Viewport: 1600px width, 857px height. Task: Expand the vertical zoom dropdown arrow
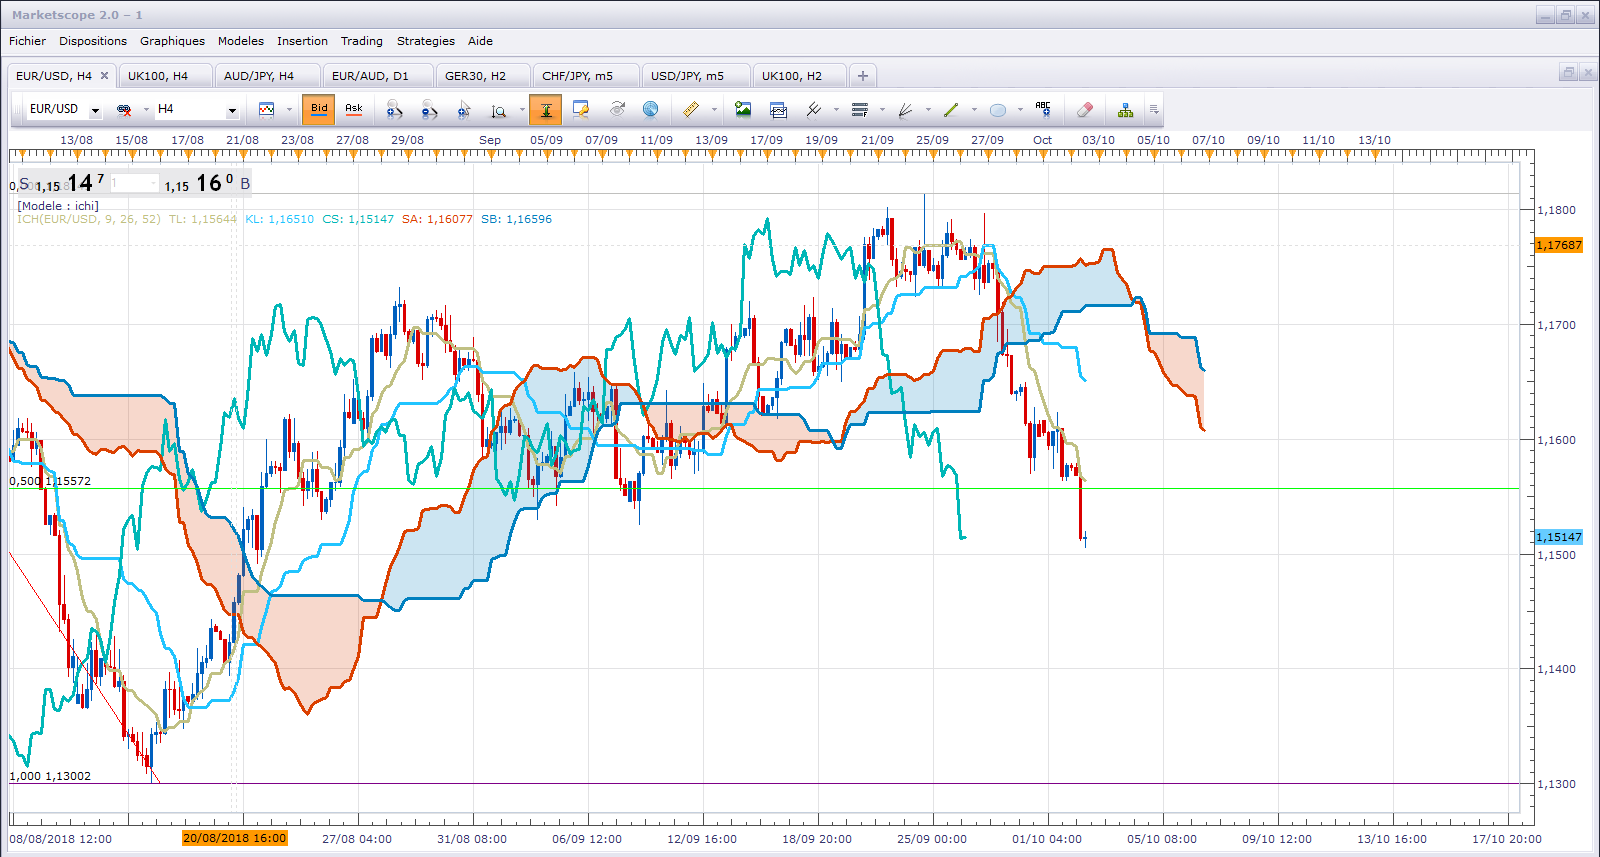[x=521, y=110]
